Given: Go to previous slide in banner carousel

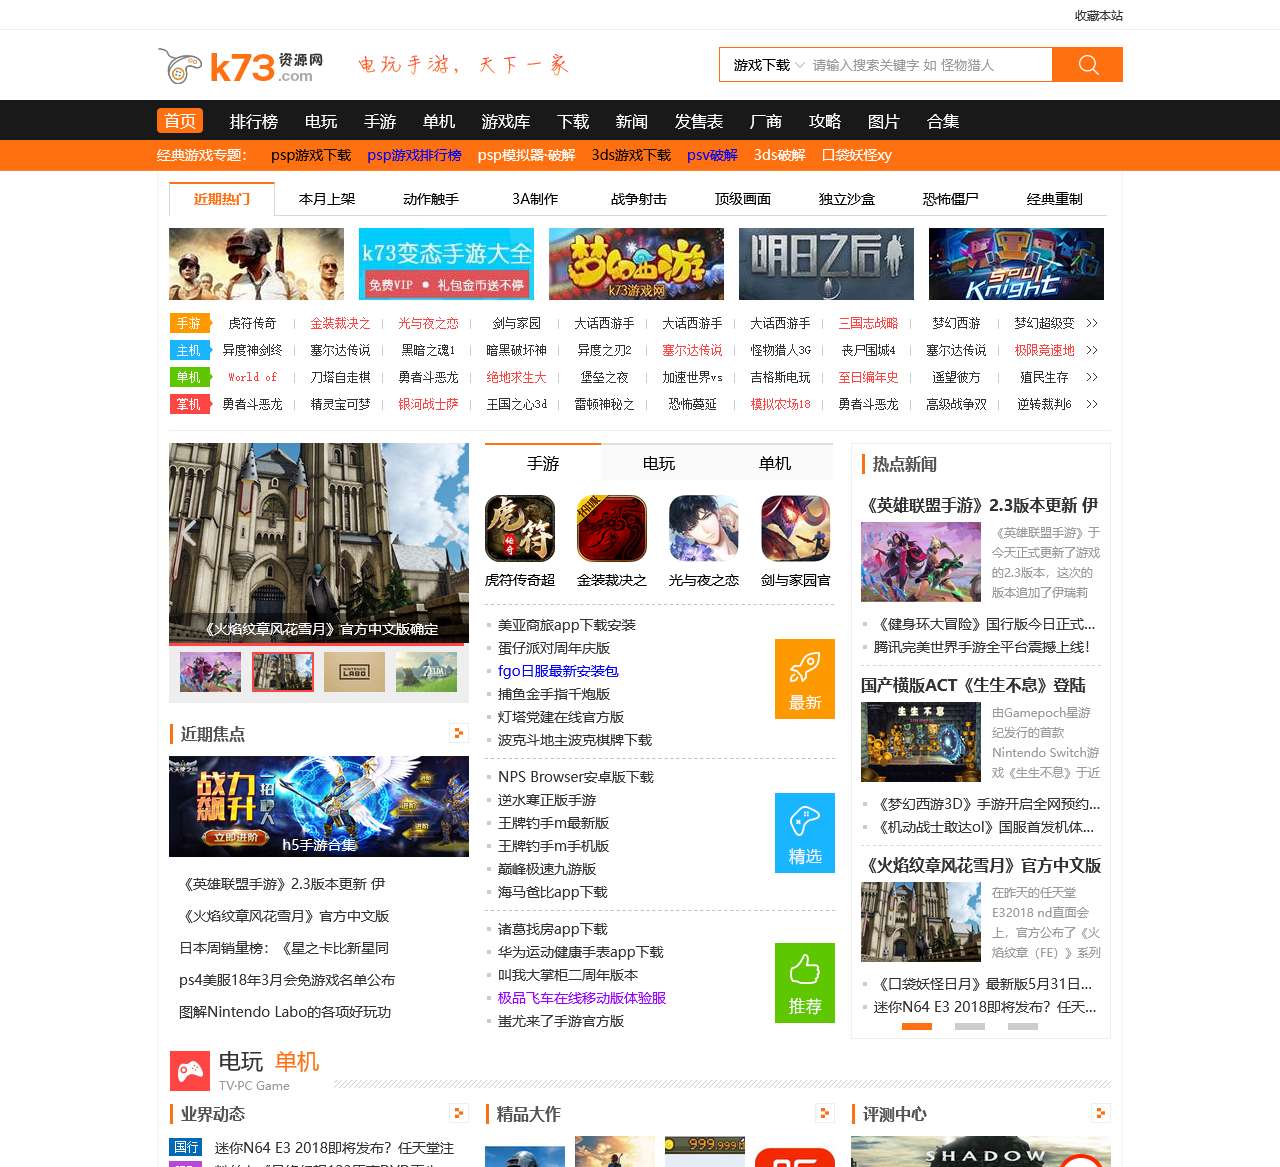Looking at the screenshot, I should click(x=187, y=531).
